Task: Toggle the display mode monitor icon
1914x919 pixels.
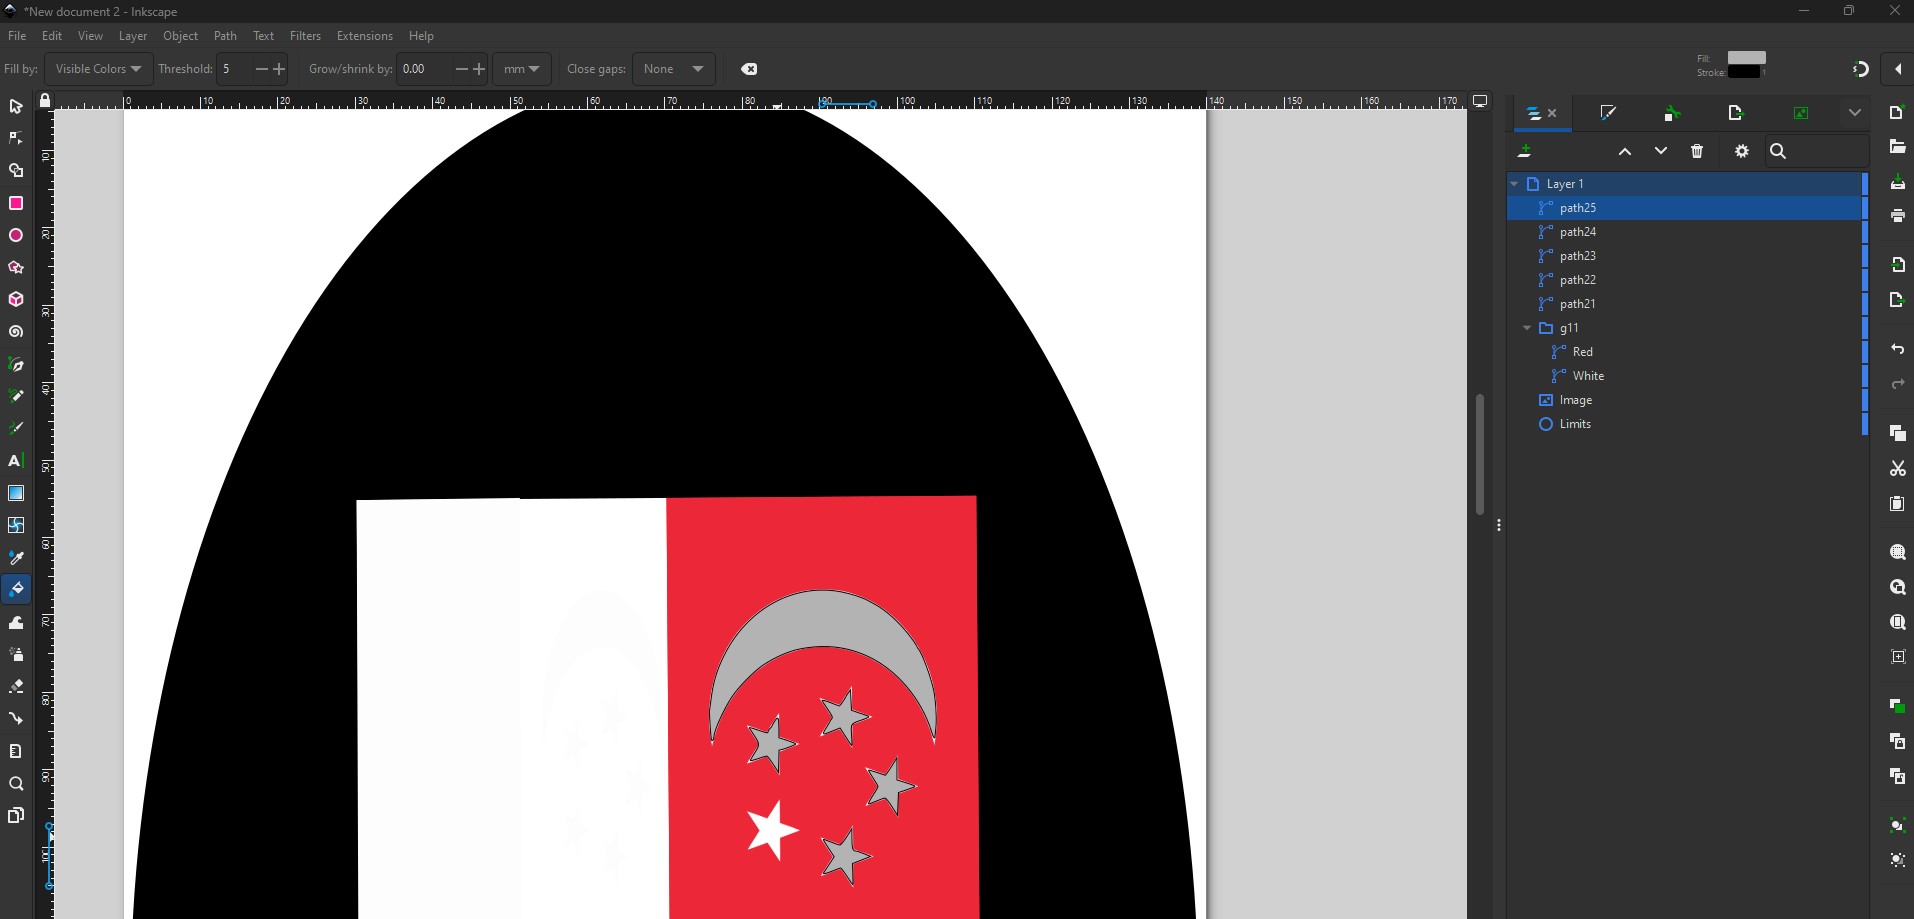Action: point(1480,101)
